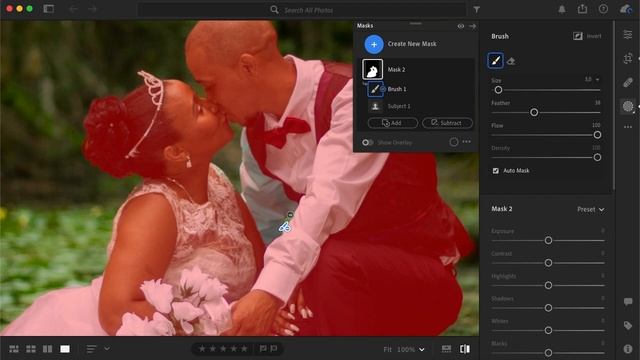640x360 pixels.
Task: Adjust the Shadows slider handle
Action: [x=548, y=308]
